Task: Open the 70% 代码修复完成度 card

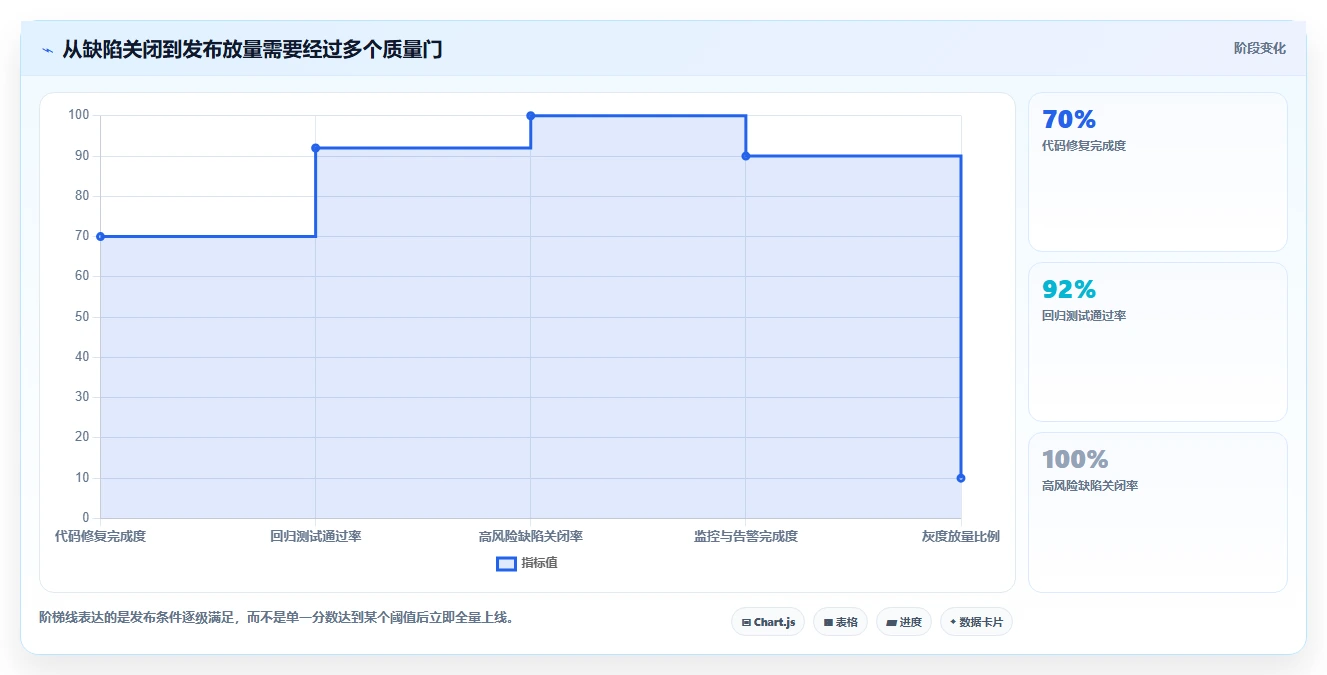Action: pos(1157,172)
